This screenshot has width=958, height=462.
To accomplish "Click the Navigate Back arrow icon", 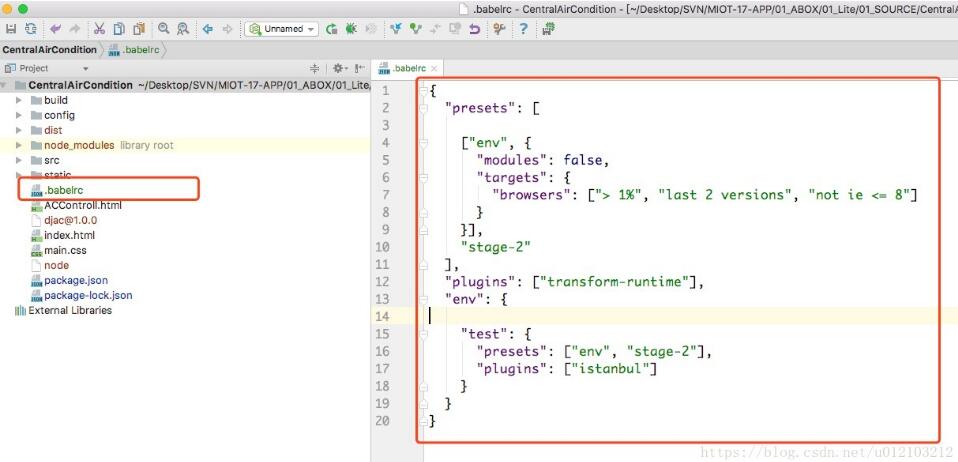I will [207, 29].
